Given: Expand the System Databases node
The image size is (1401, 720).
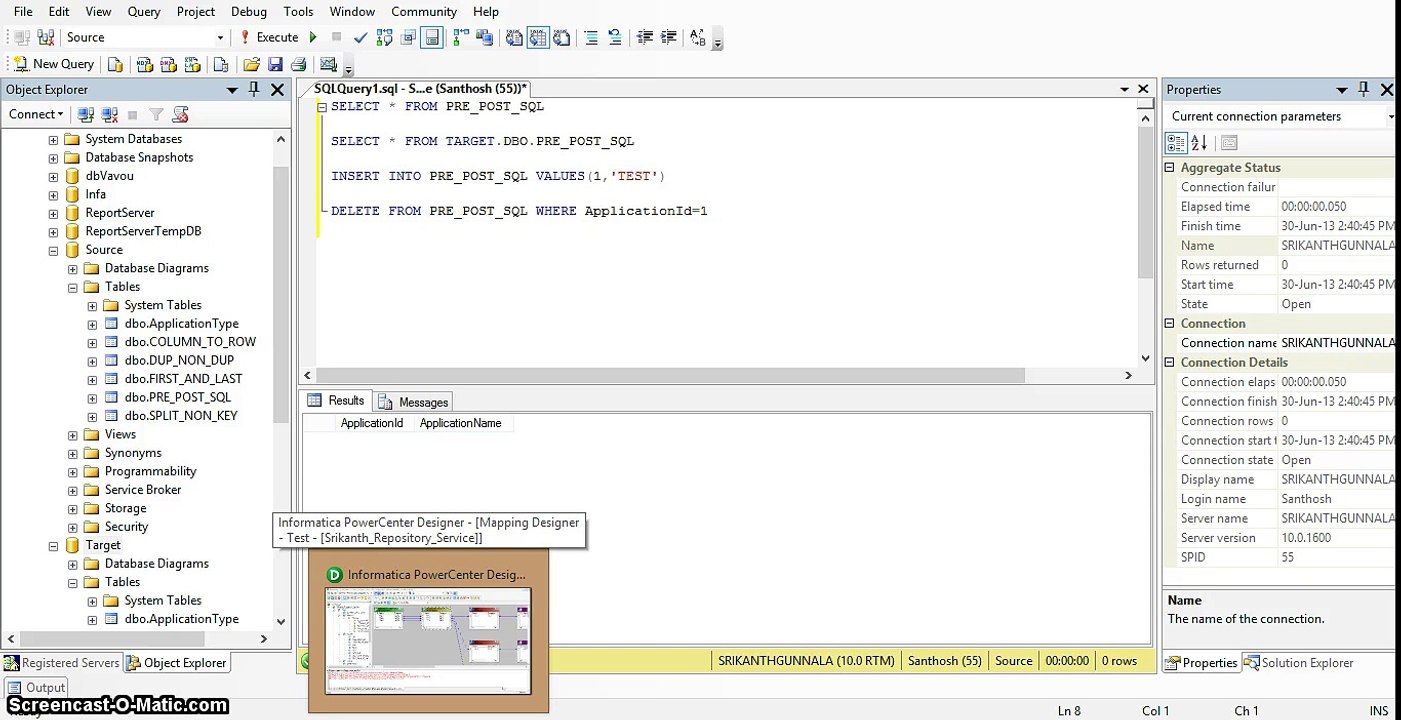Looking at the screenshot, I should pyautogui.click(x=53, y=140).
